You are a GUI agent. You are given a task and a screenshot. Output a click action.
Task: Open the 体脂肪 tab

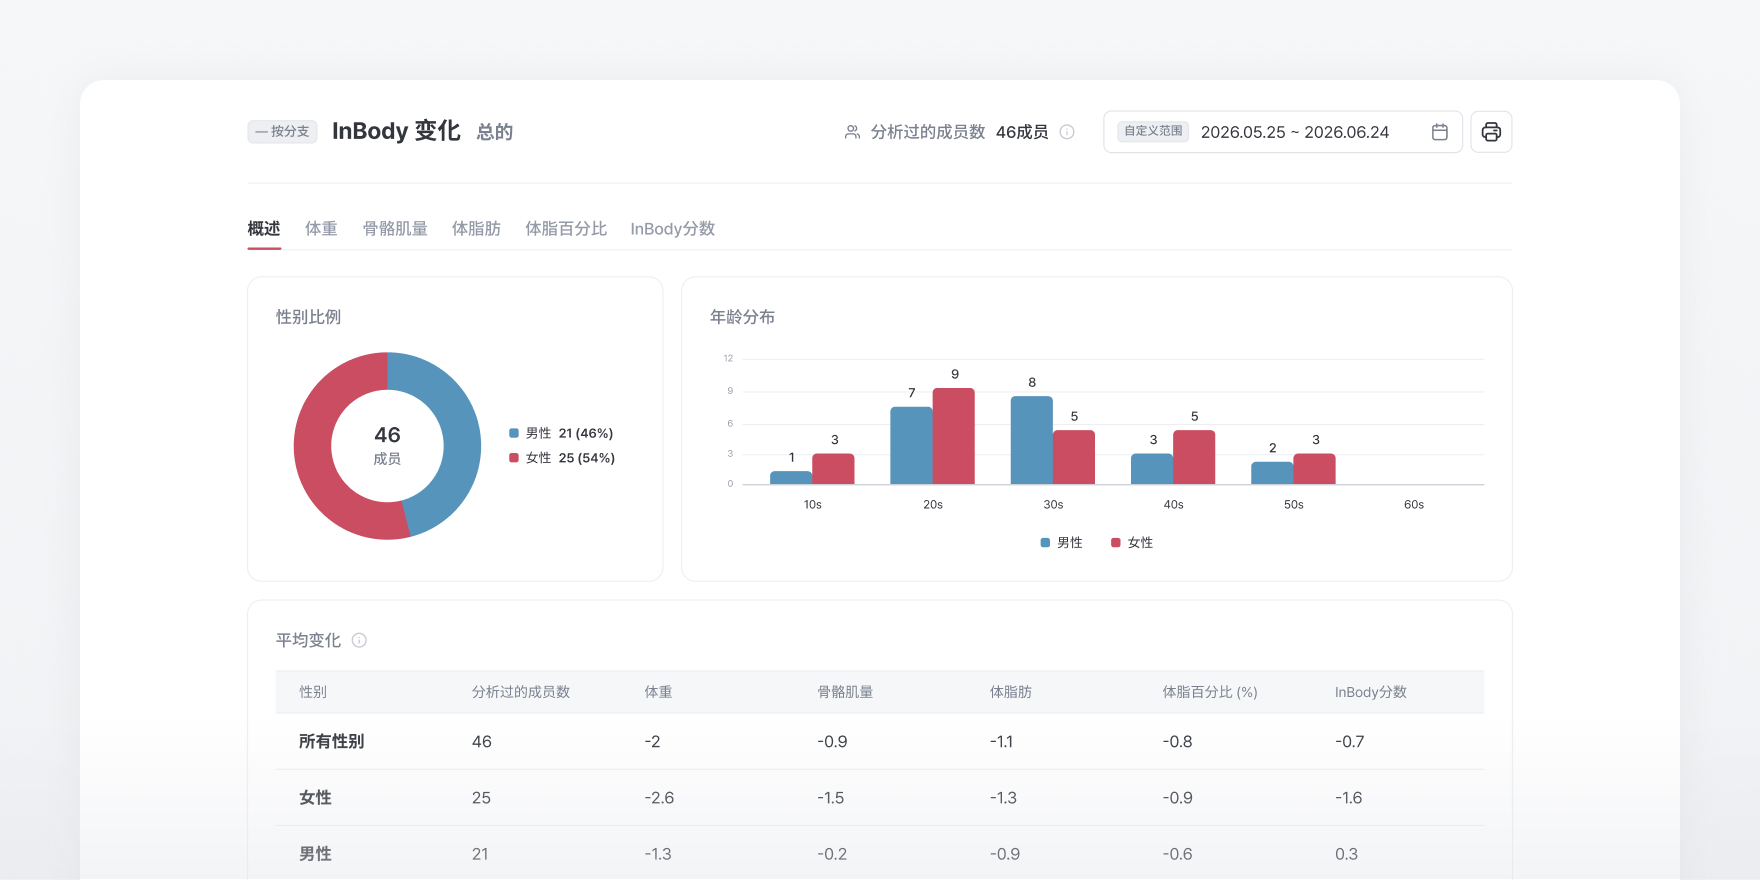tap(476, 229)
